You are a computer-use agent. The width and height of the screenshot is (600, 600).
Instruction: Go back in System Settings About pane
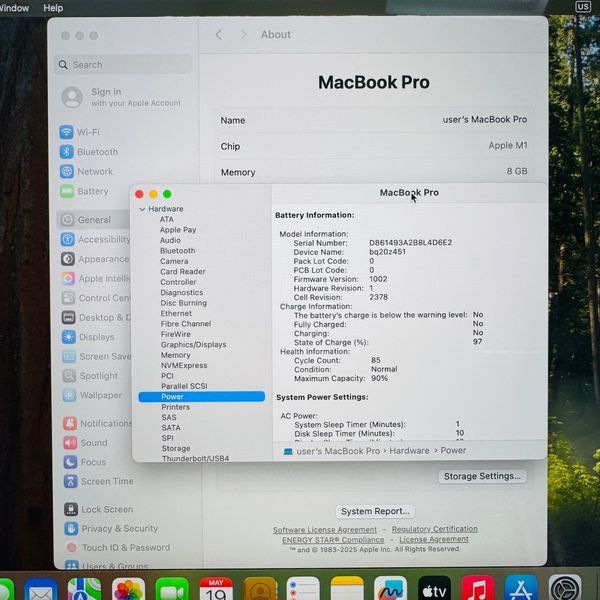click(219, 35)
